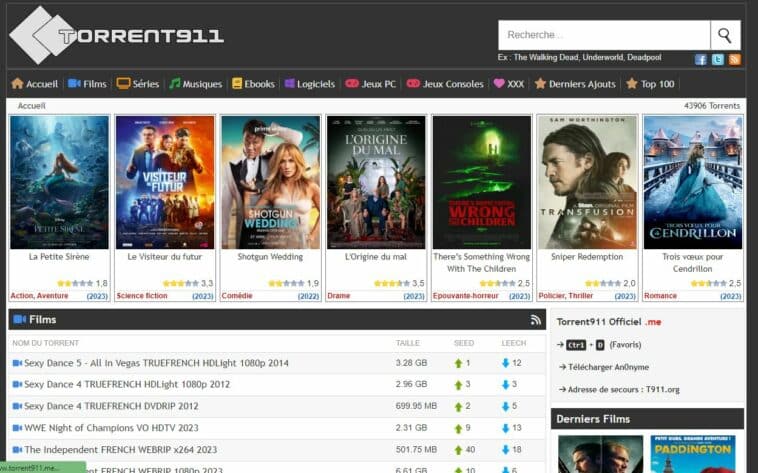The image size is (758, 473).
Task: Click the monitor icon beside Séries
Action: click(123, 84)
